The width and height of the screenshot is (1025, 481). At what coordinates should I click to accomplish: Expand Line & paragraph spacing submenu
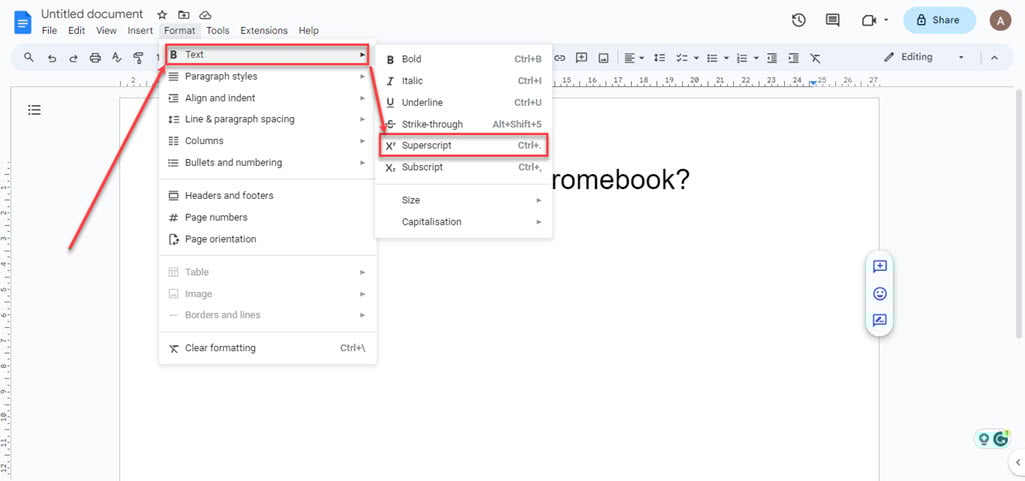(267, 120)
